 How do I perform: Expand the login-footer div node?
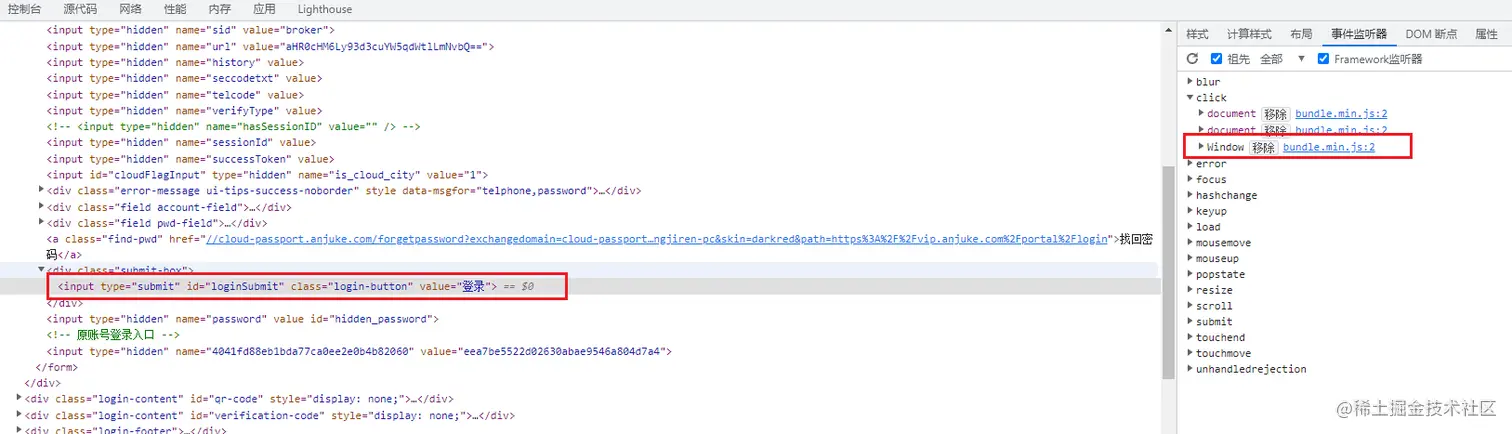tap(20, 430)
